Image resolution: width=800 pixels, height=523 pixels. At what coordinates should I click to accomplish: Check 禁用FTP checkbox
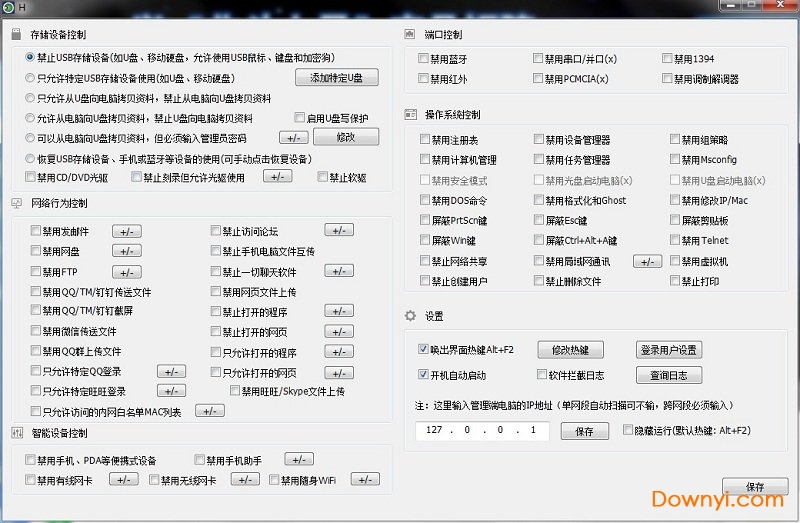[35, 271]
